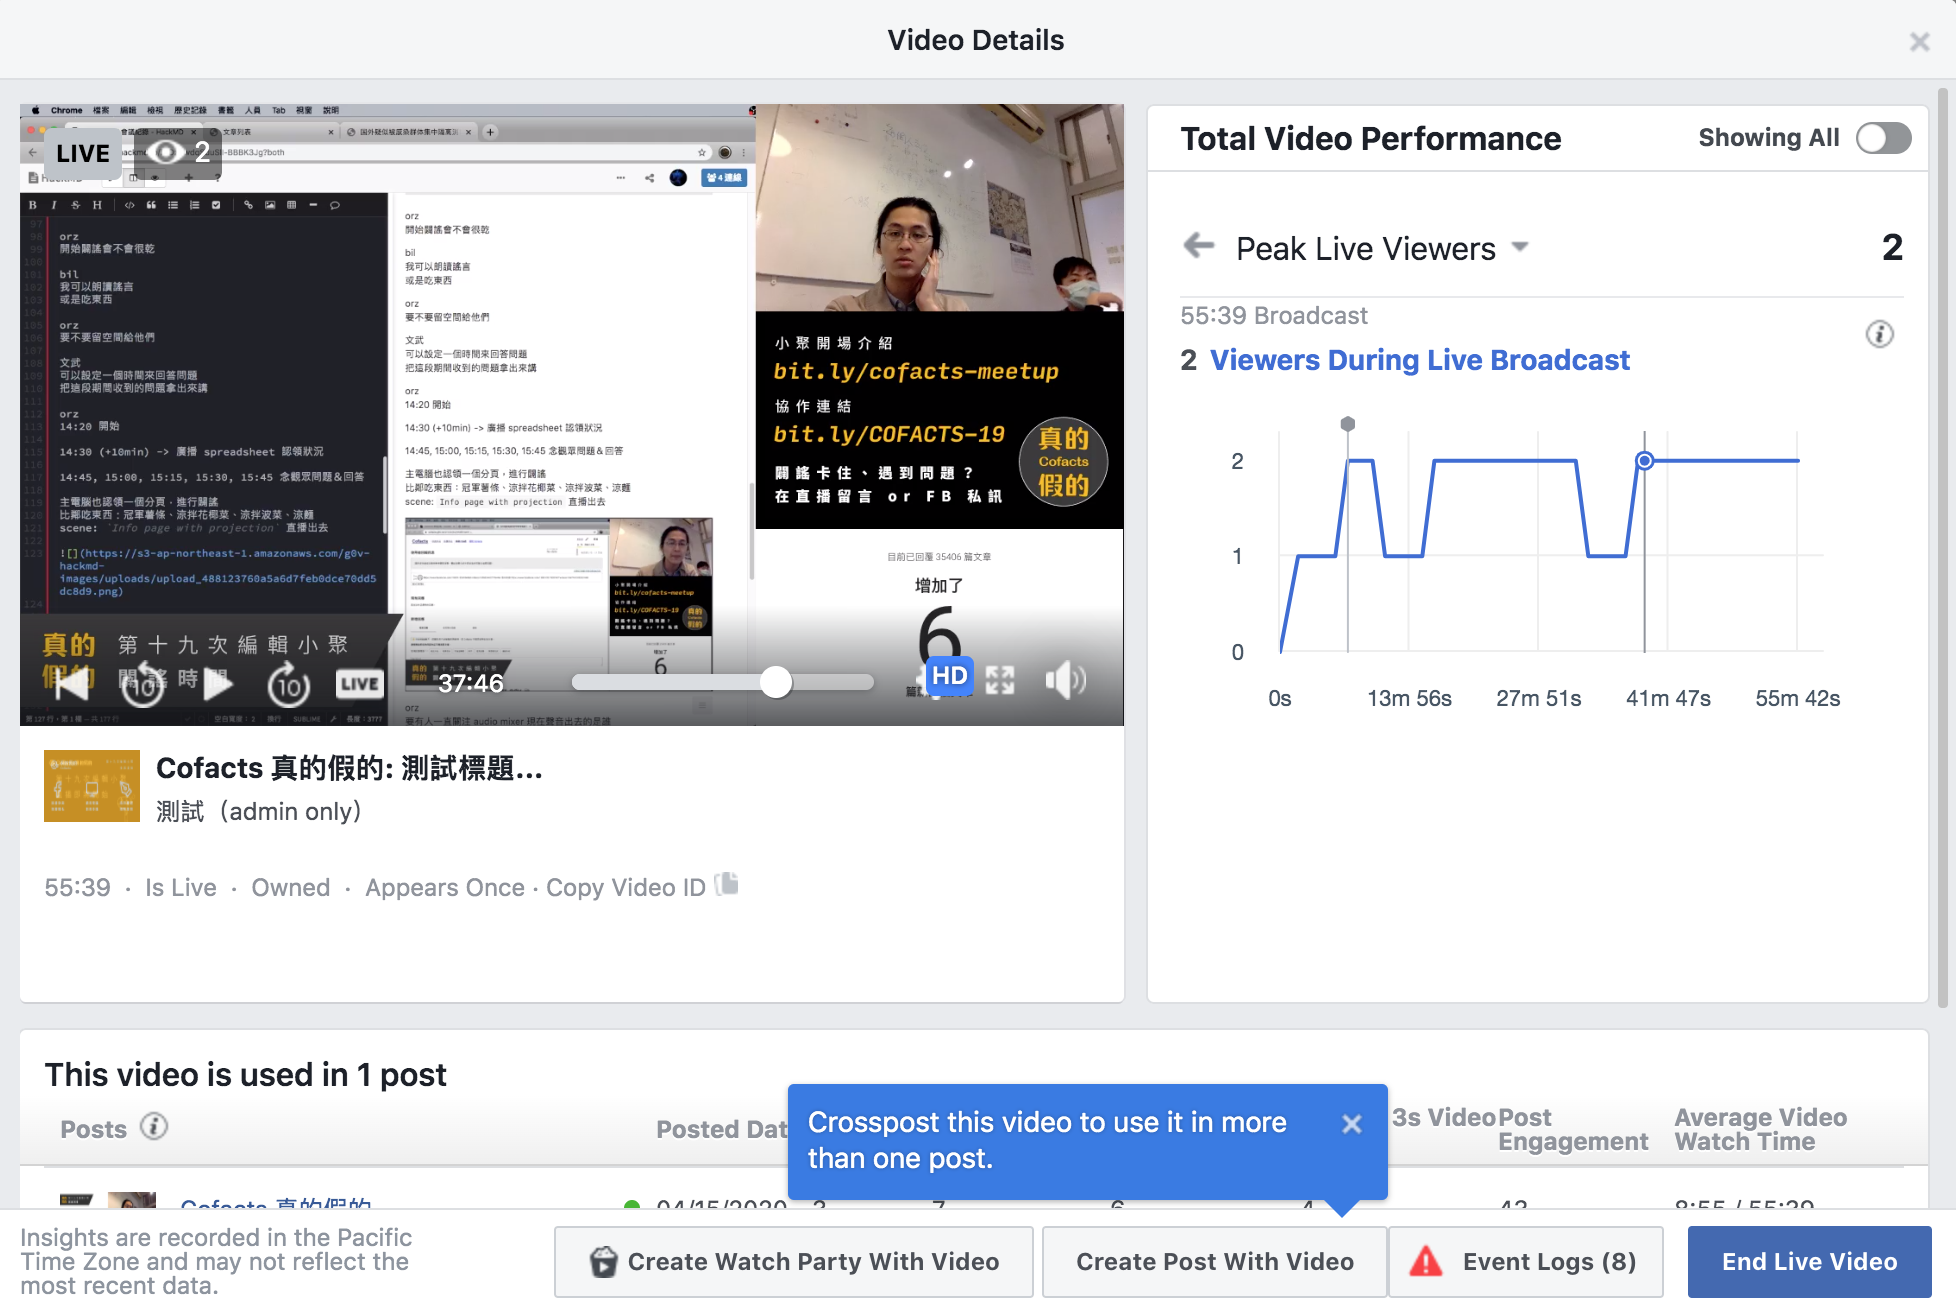Image resolution: width=1956 pixels, height=1308 pixels.
Task: Open Event Logs (8)
Action: click(1526, 1262)
